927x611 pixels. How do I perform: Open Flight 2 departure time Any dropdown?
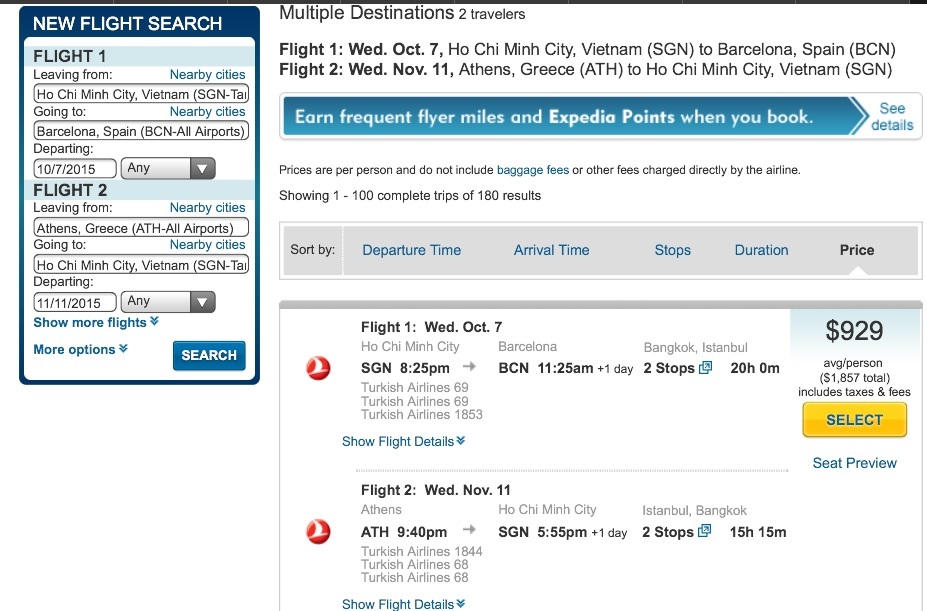coord(168,302)
